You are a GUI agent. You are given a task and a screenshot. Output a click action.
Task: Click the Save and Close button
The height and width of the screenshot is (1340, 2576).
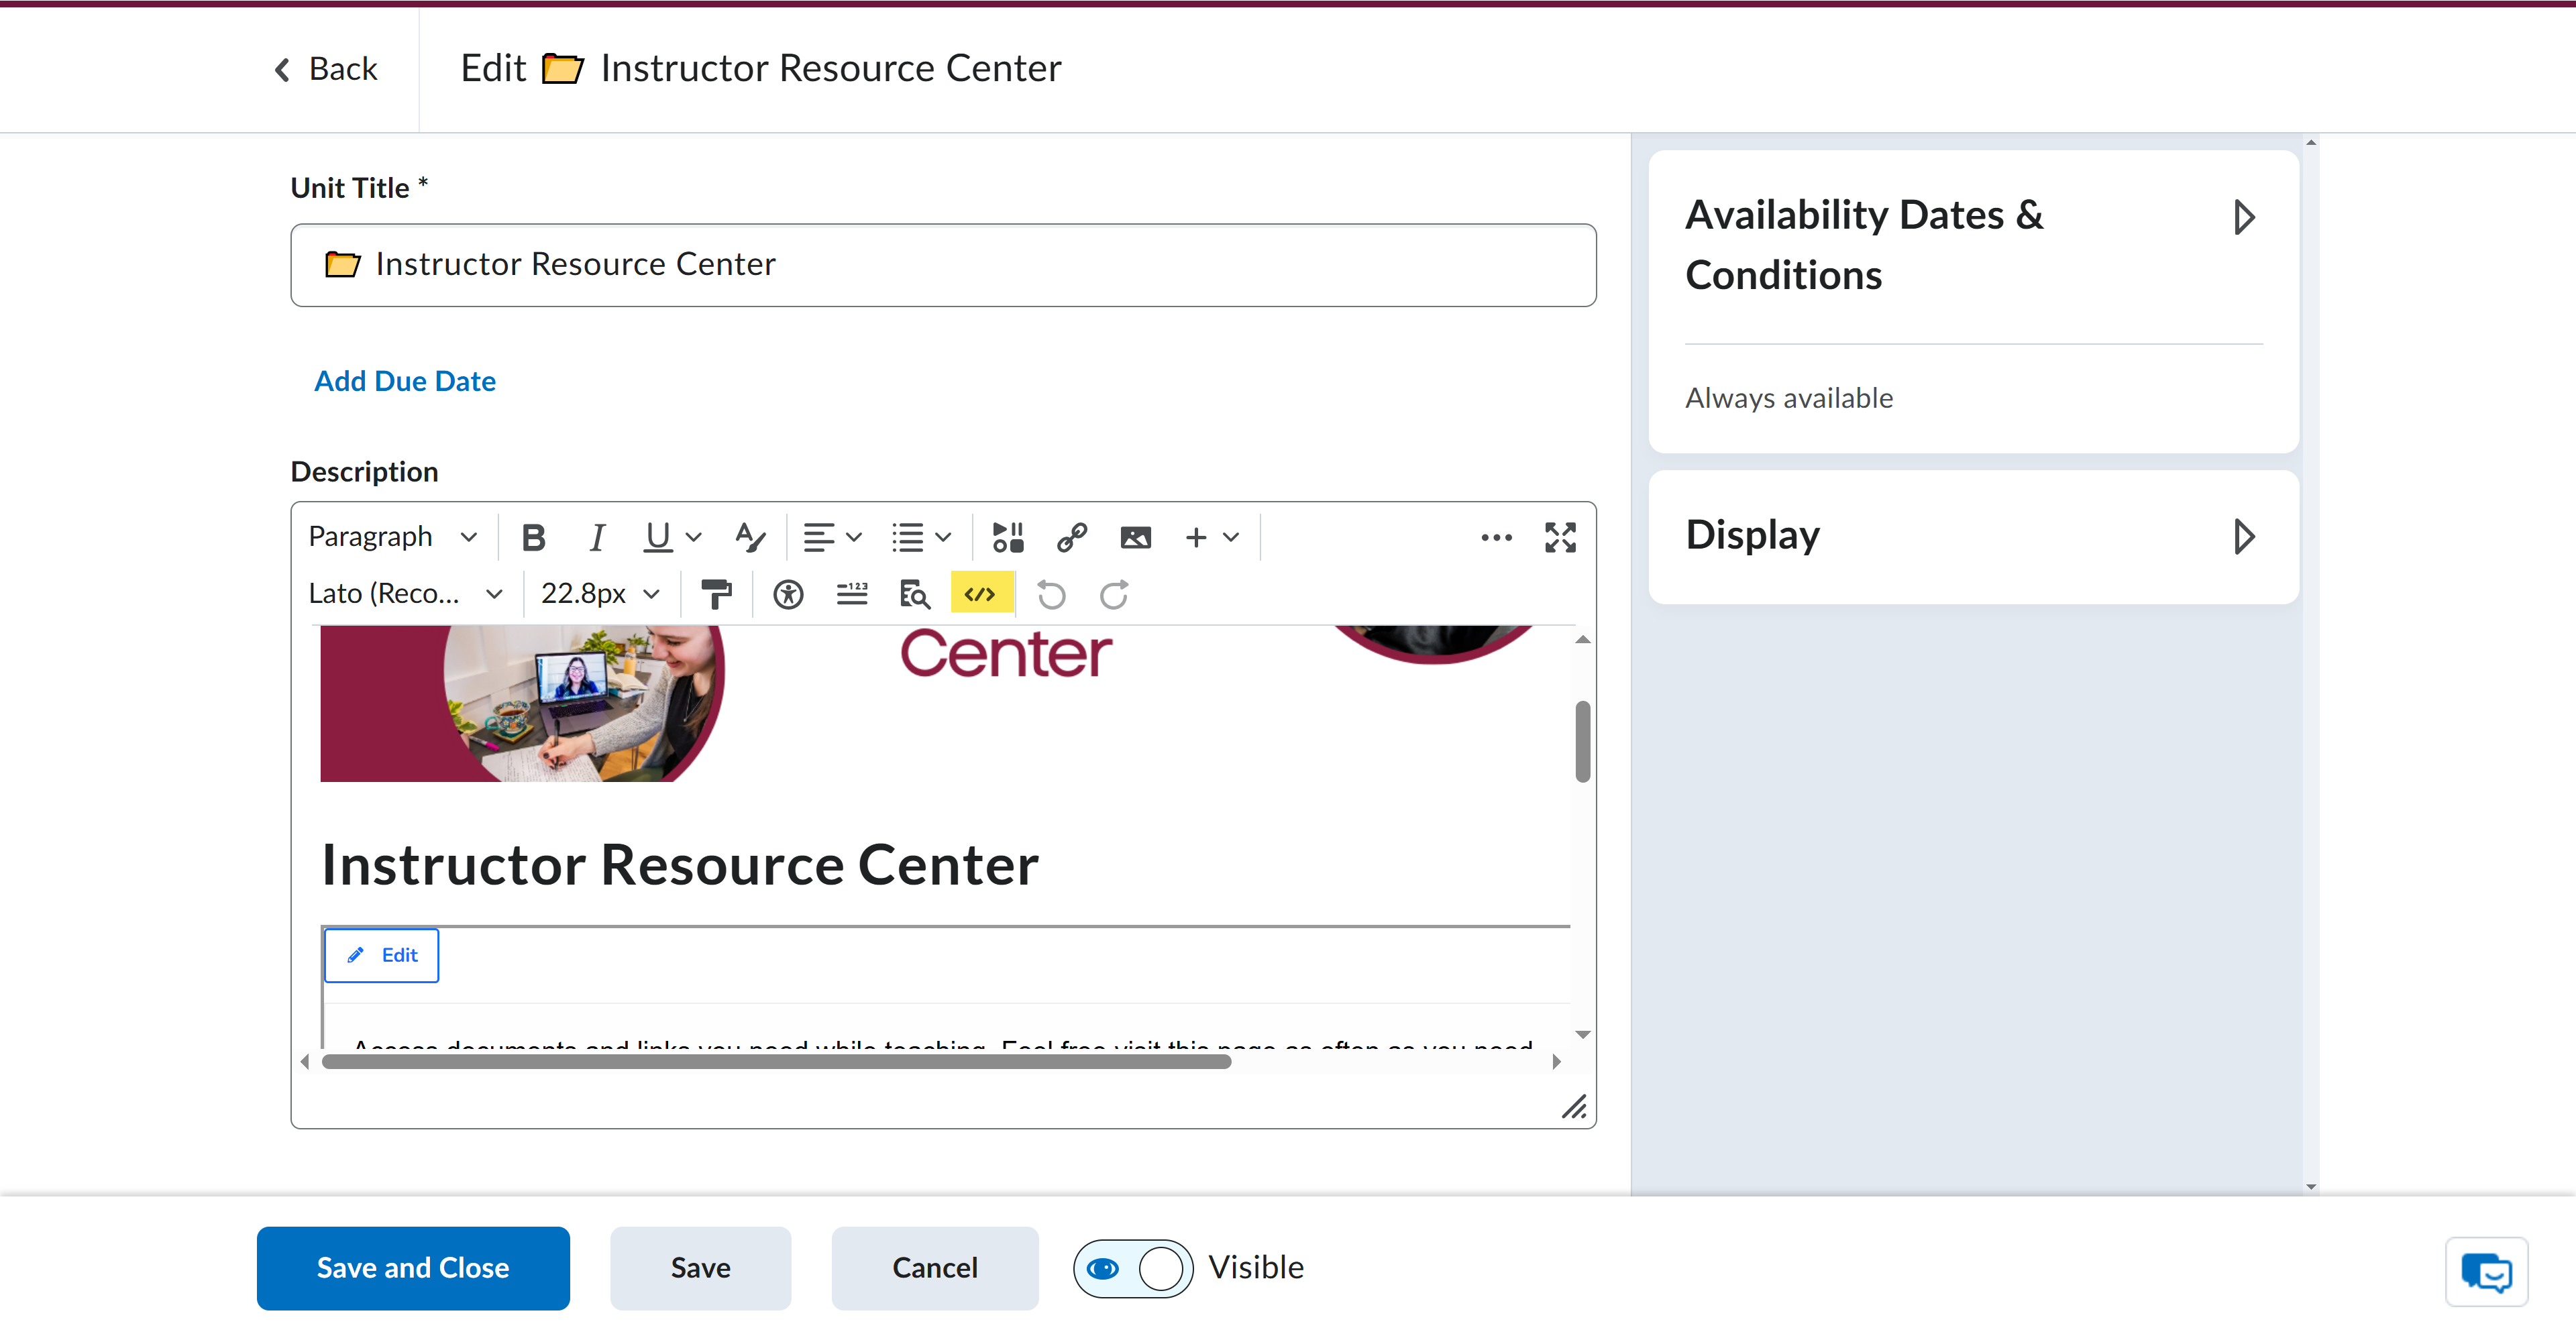tap(413, 1268)
